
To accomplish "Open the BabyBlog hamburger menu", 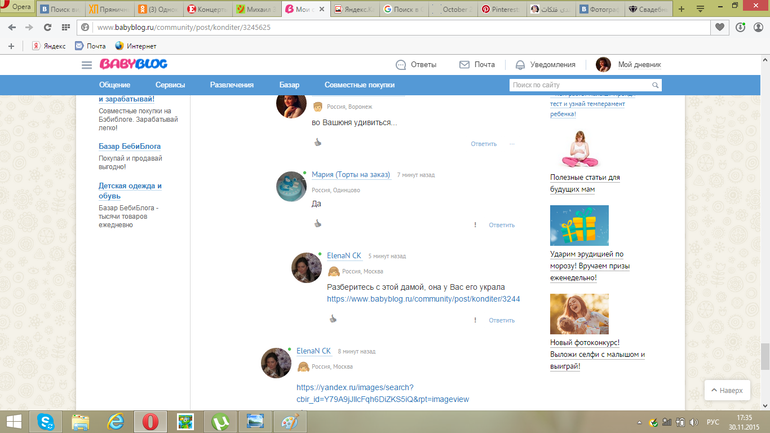I will (87, 64).
